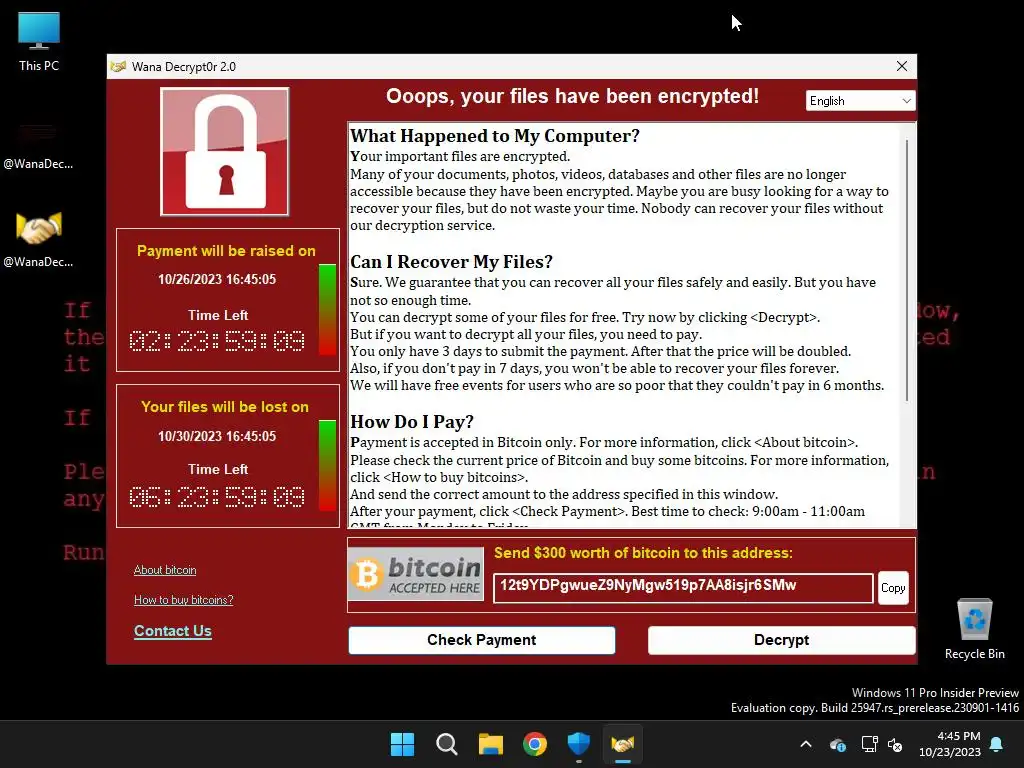Open the Recycle Bin on desktop
This screenshot has height=768, width=1024.
pyautogui.click(x=974, y=629)
